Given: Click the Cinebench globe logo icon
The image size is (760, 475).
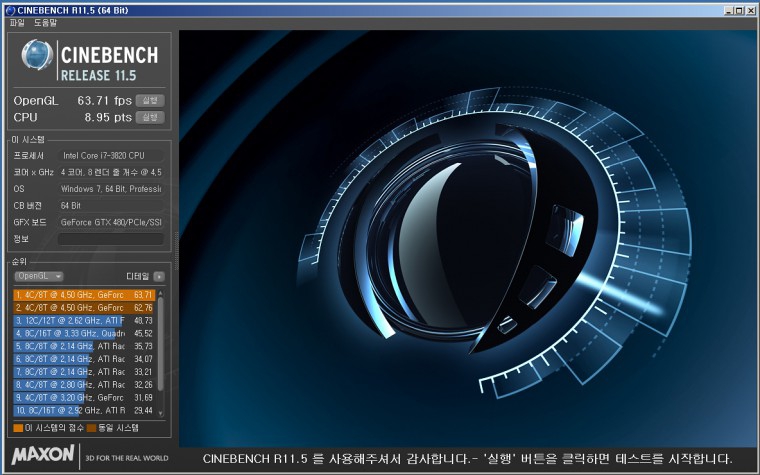Looking at the screenshot, I should pyautogui.click(x=37, y=54).
